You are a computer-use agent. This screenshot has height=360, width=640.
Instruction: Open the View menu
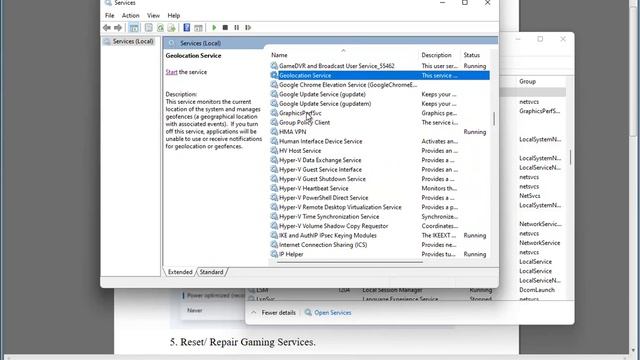point(153,16)
